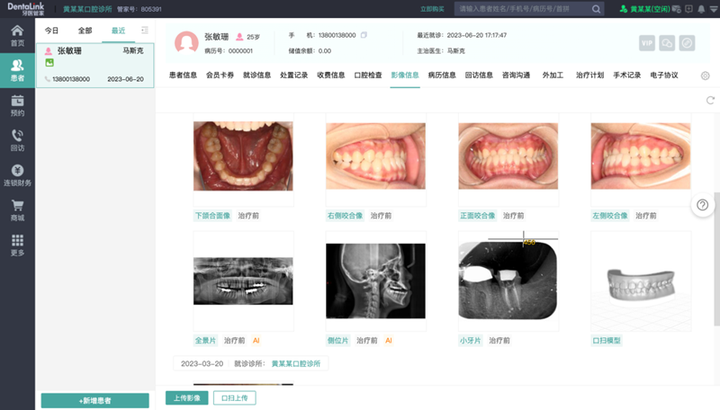This screenshot has height=410, width=720.
Task: Open the 手术记录 tab
Action: point(627,75)
